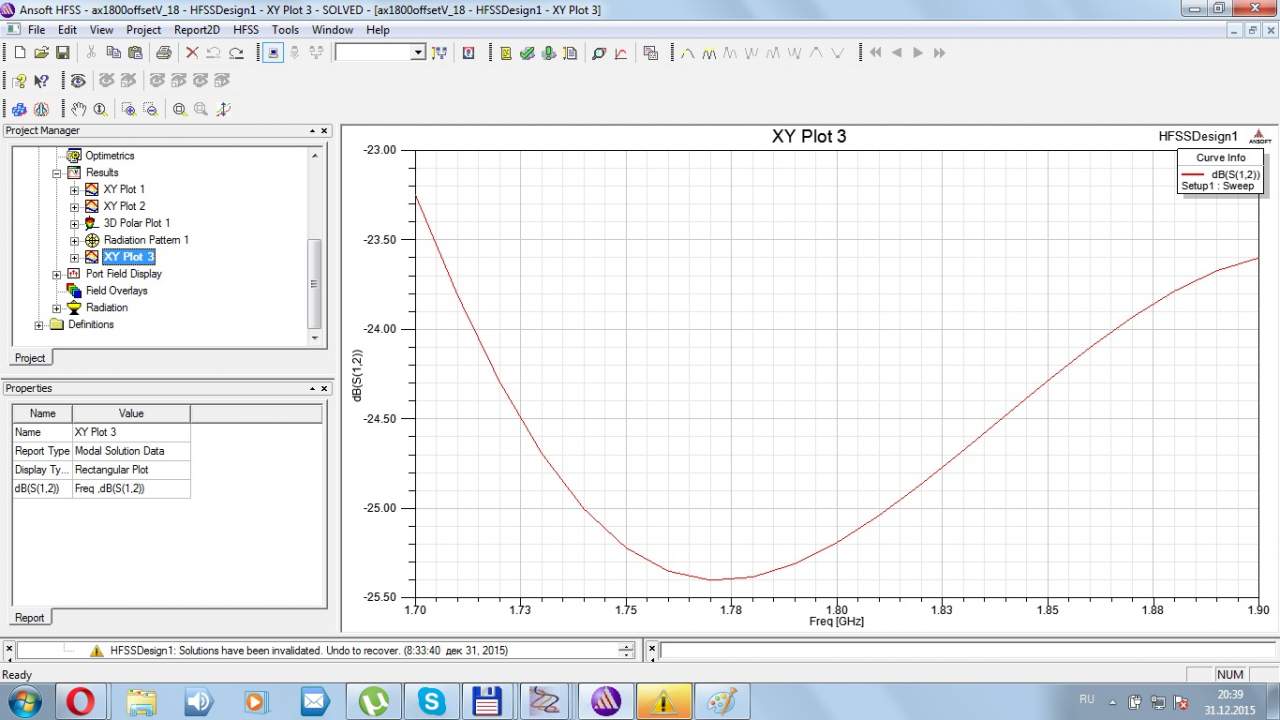This screenshot has width=1280, height=720.
Task: Click the Project Manager vertical scrollbar thumb
Action: [314, 283]
